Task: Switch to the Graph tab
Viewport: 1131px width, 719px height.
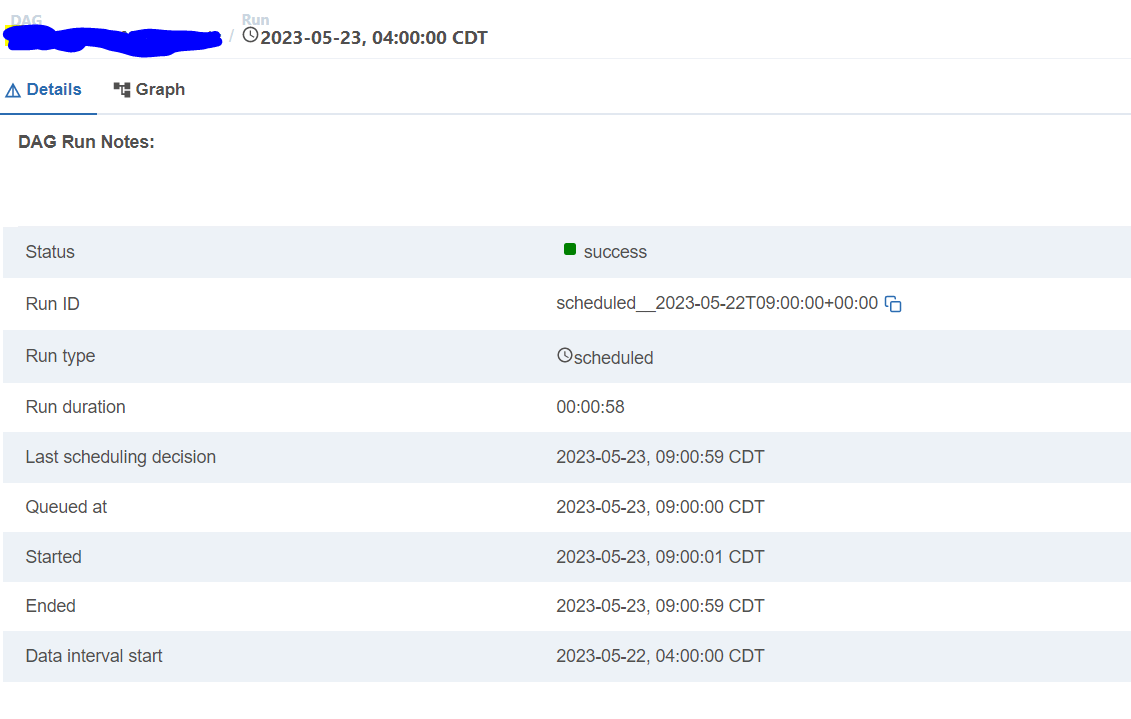Action: tap(158, 89)
